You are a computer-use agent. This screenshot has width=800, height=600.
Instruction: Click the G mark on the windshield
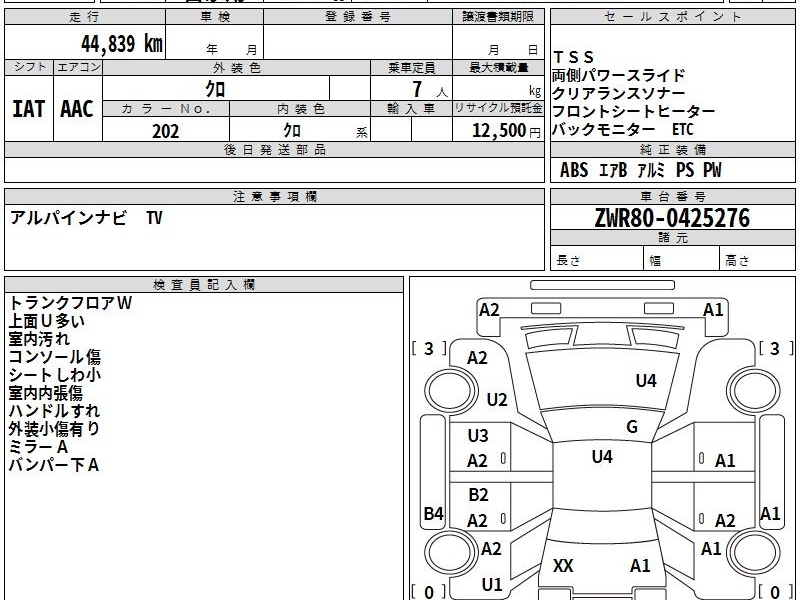(x=632, y=427)
